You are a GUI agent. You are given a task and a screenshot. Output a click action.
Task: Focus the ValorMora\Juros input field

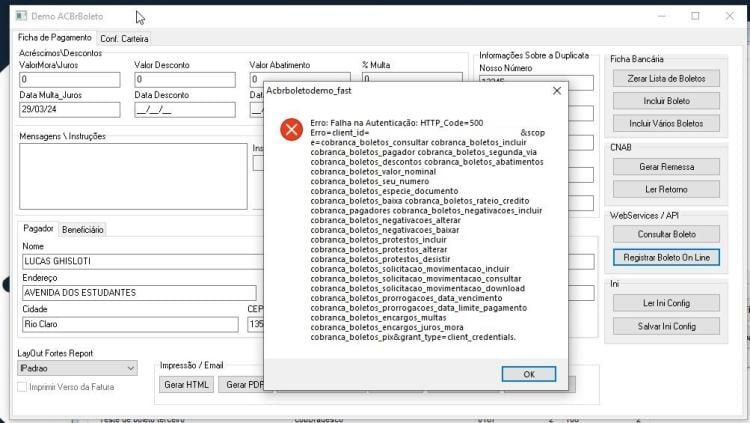(70, 79)
